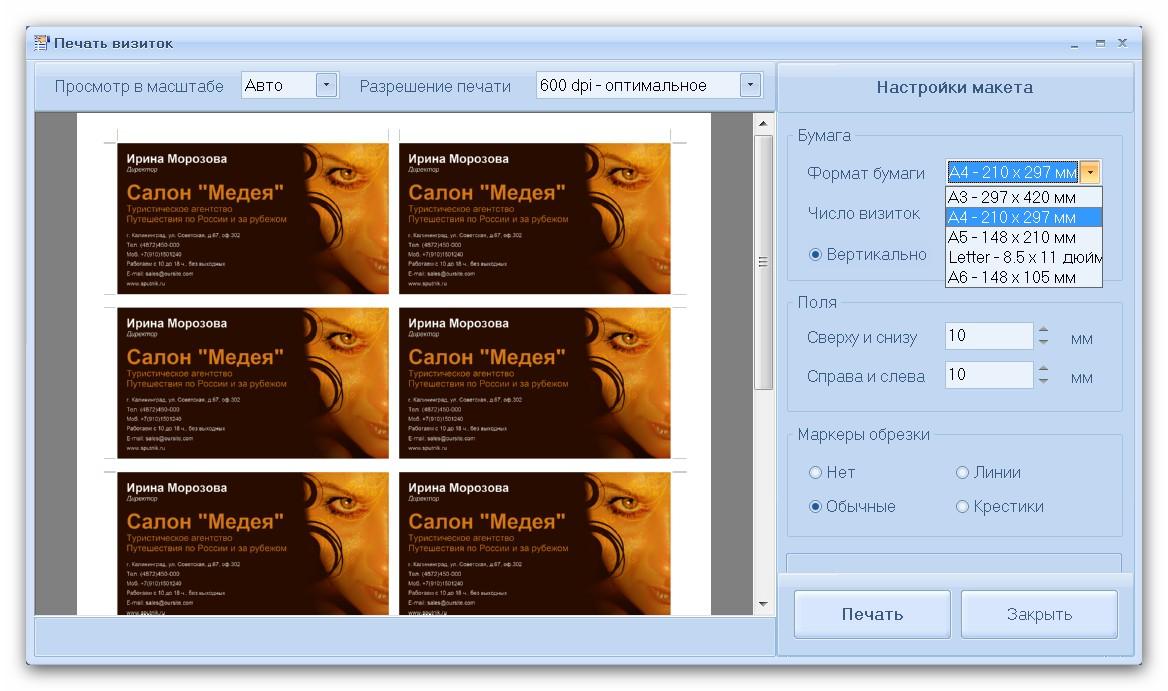
Task: Choose Нет for crop markers
Action: (815, 473)
